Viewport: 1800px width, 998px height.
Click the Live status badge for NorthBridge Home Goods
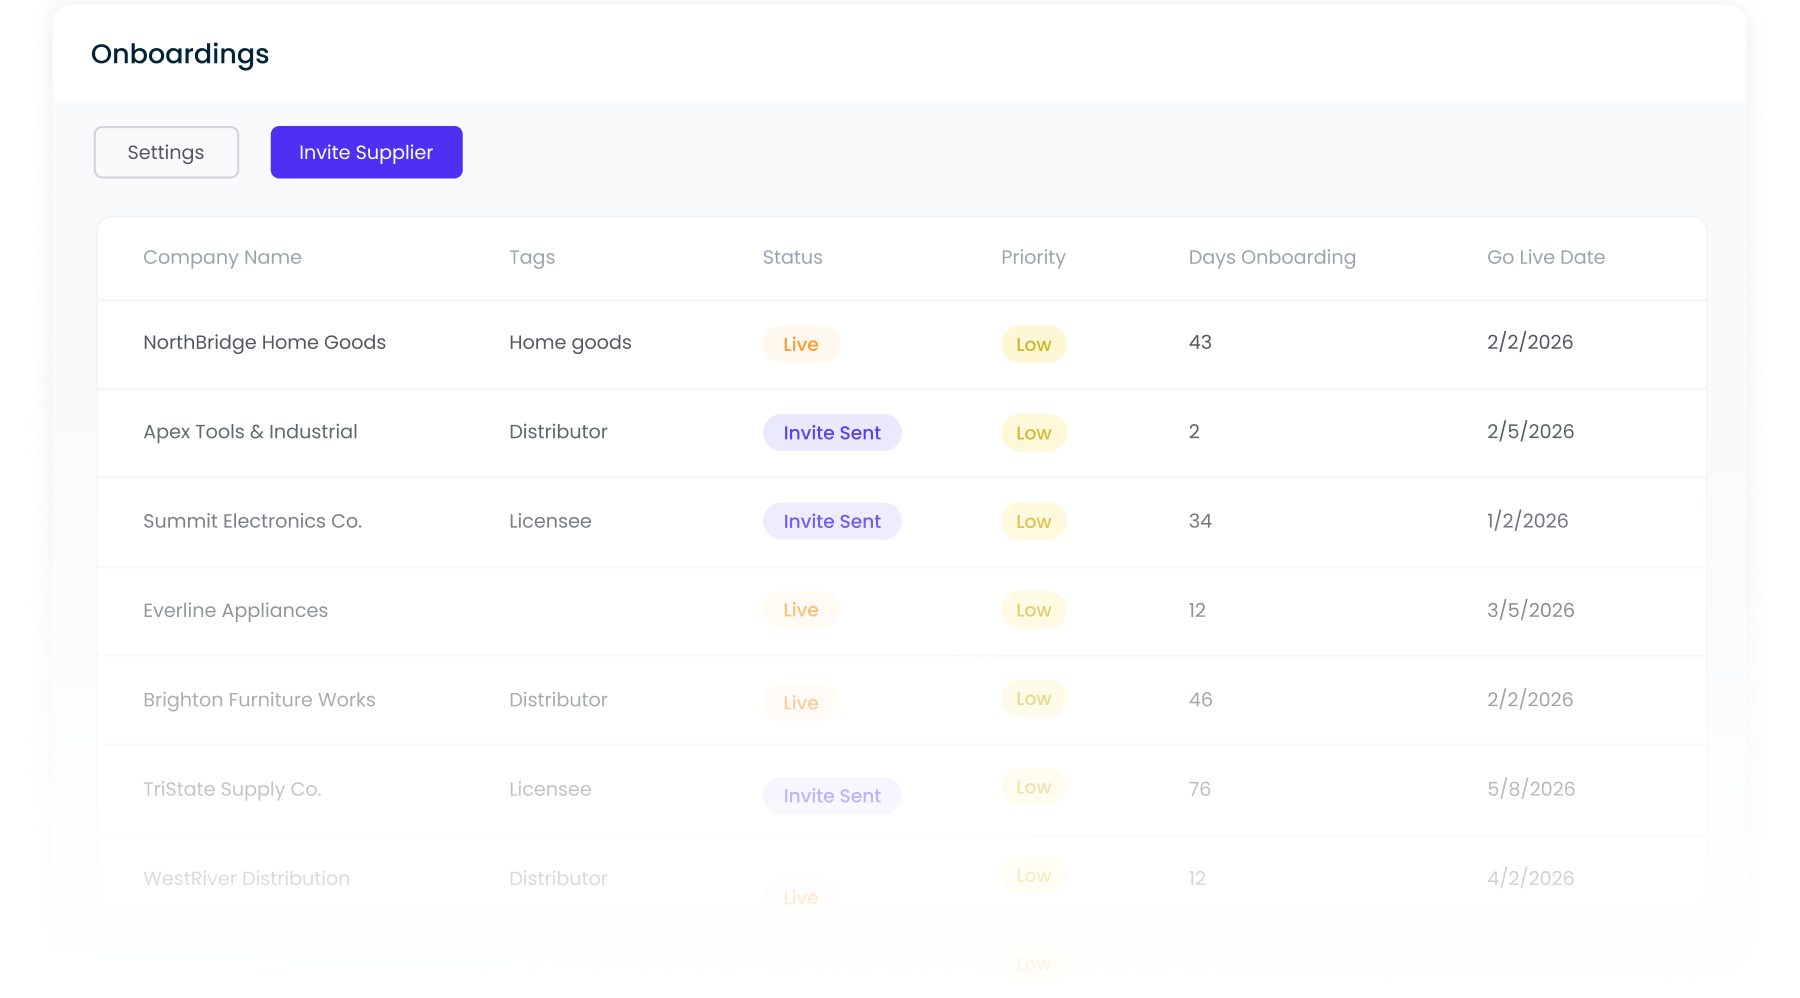(800, 344)
